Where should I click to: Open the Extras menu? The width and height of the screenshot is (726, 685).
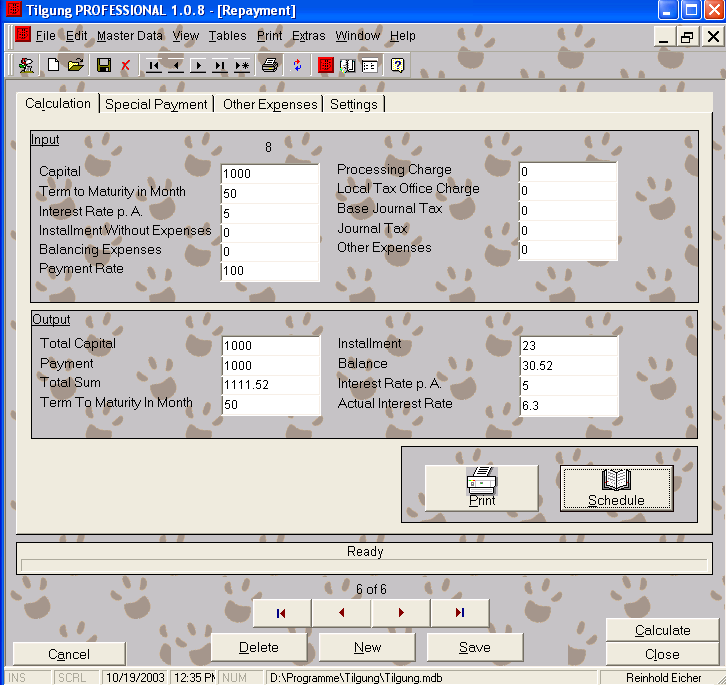coord(308,36)
